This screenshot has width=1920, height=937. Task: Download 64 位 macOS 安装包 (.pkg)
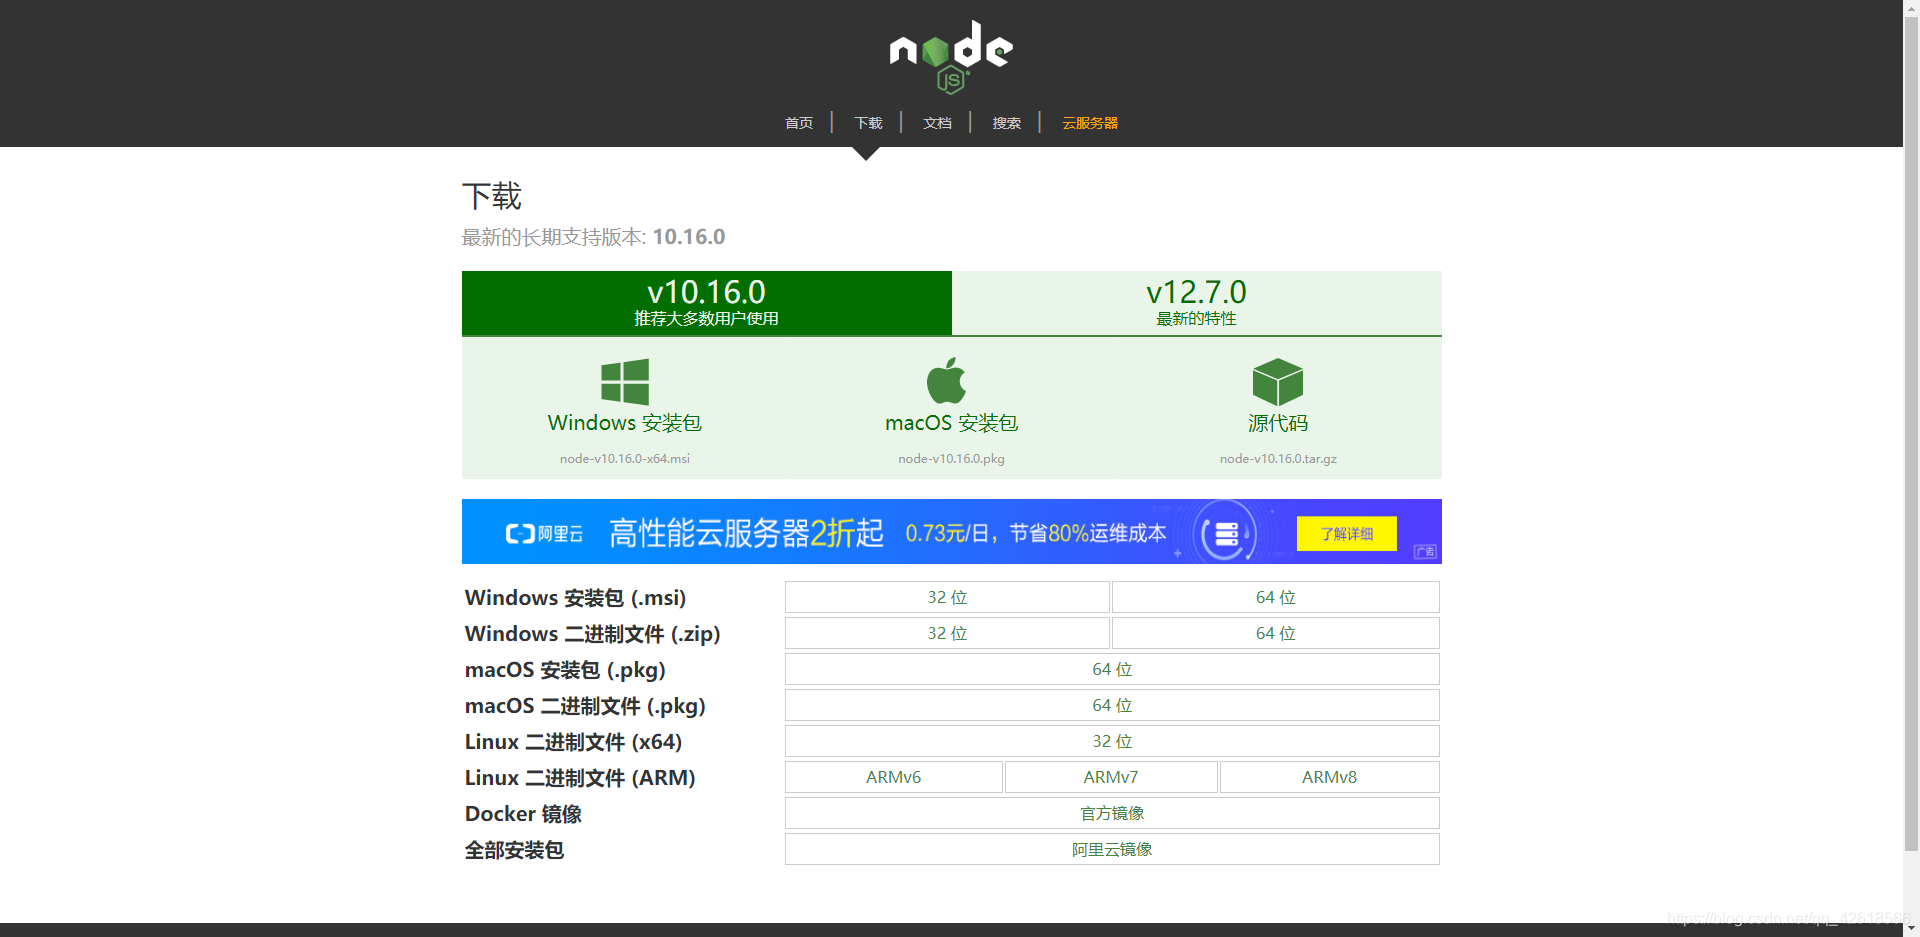coord(1112,669)
